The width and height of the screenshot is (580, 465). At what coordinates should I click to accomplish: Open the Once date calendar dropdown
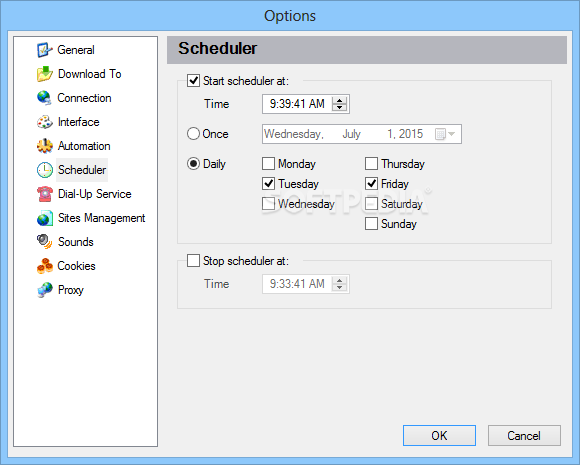click(446, 134)
